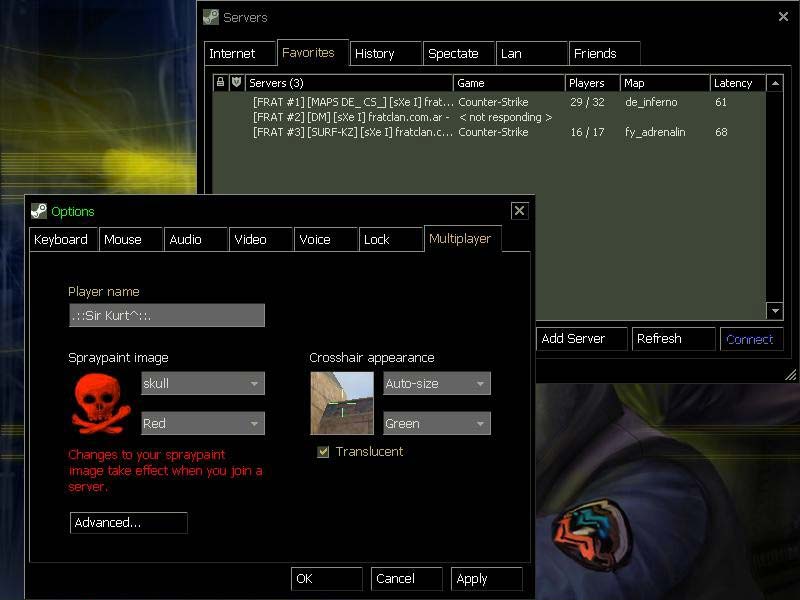The width and height of the screenshot is (800, 600).
Task: Click the Steam icon in Options title bar
Action: click(39, 211)
